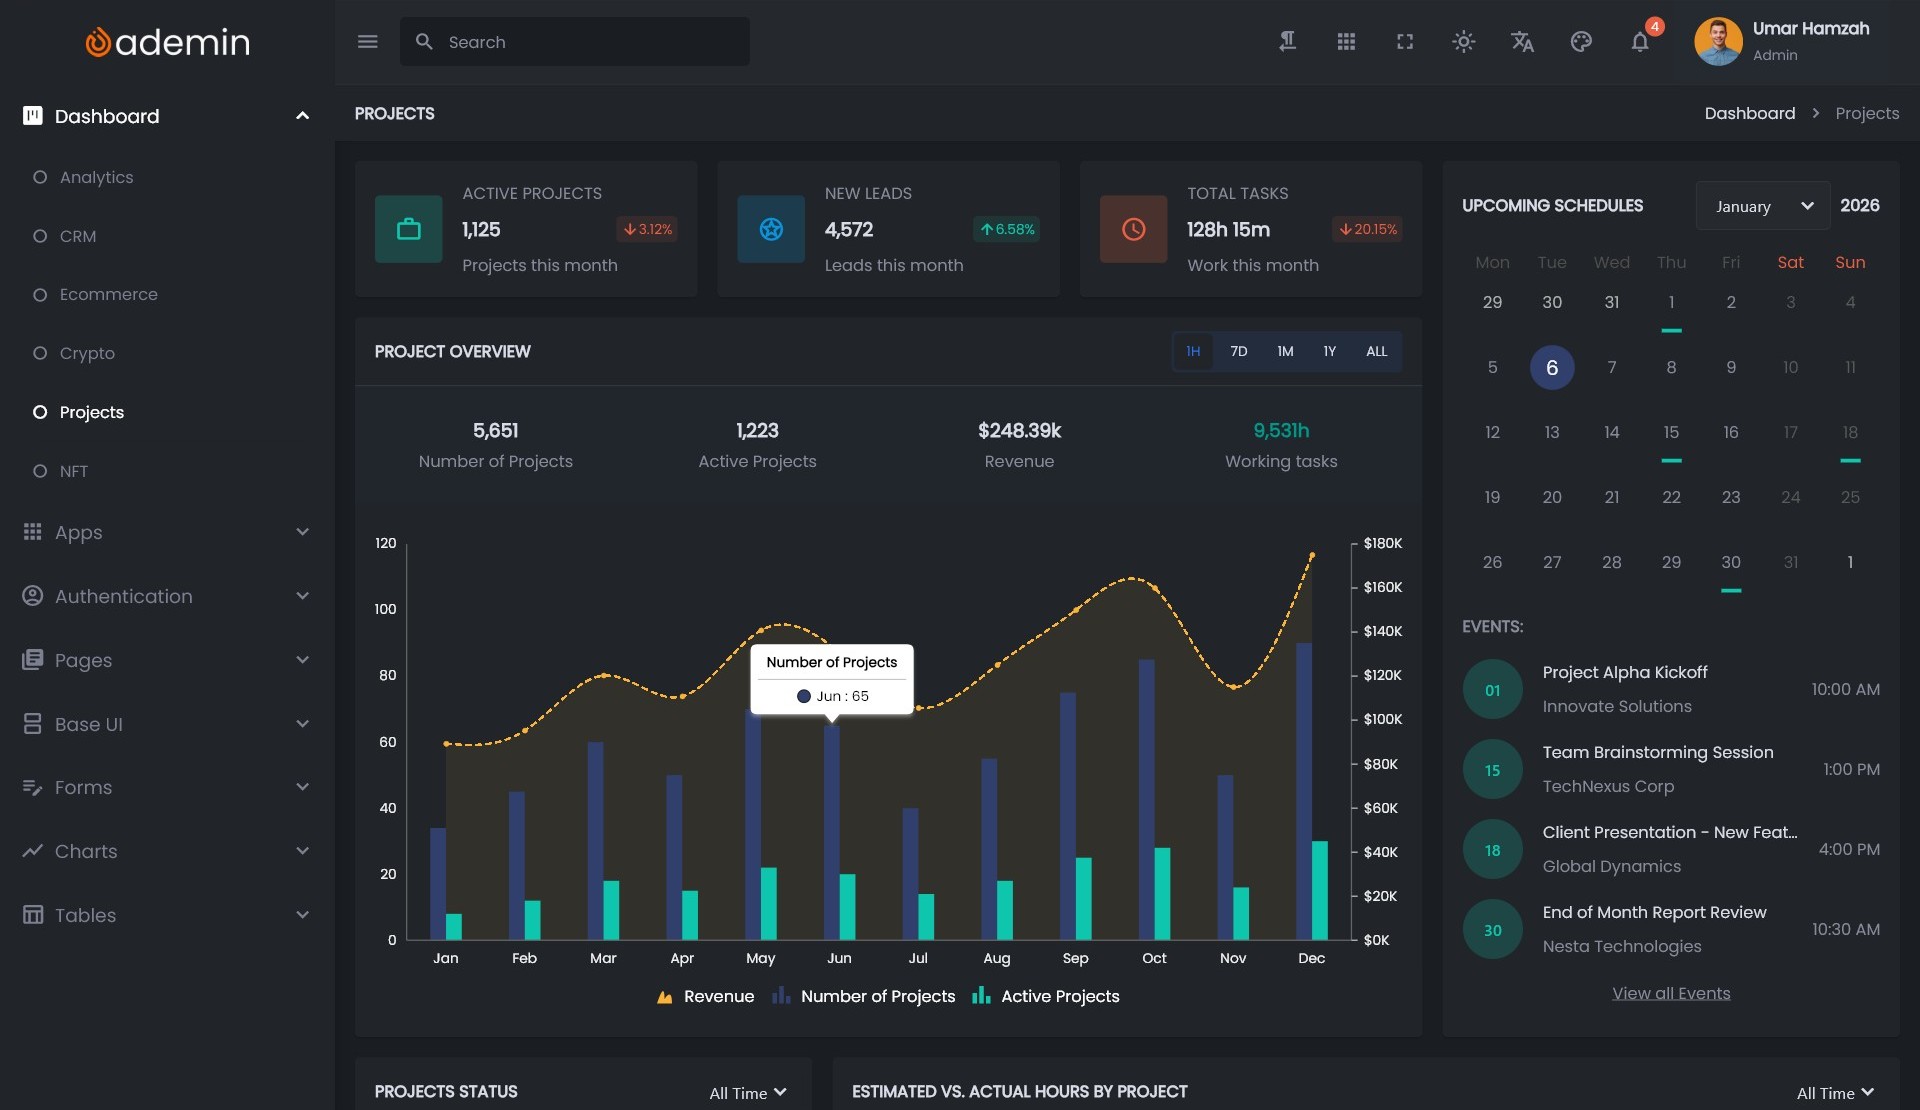The height and width of the screenshot is (1110, 1920).
Task: Select day 15 in the calendar
Action: [x=1670, y=433]
